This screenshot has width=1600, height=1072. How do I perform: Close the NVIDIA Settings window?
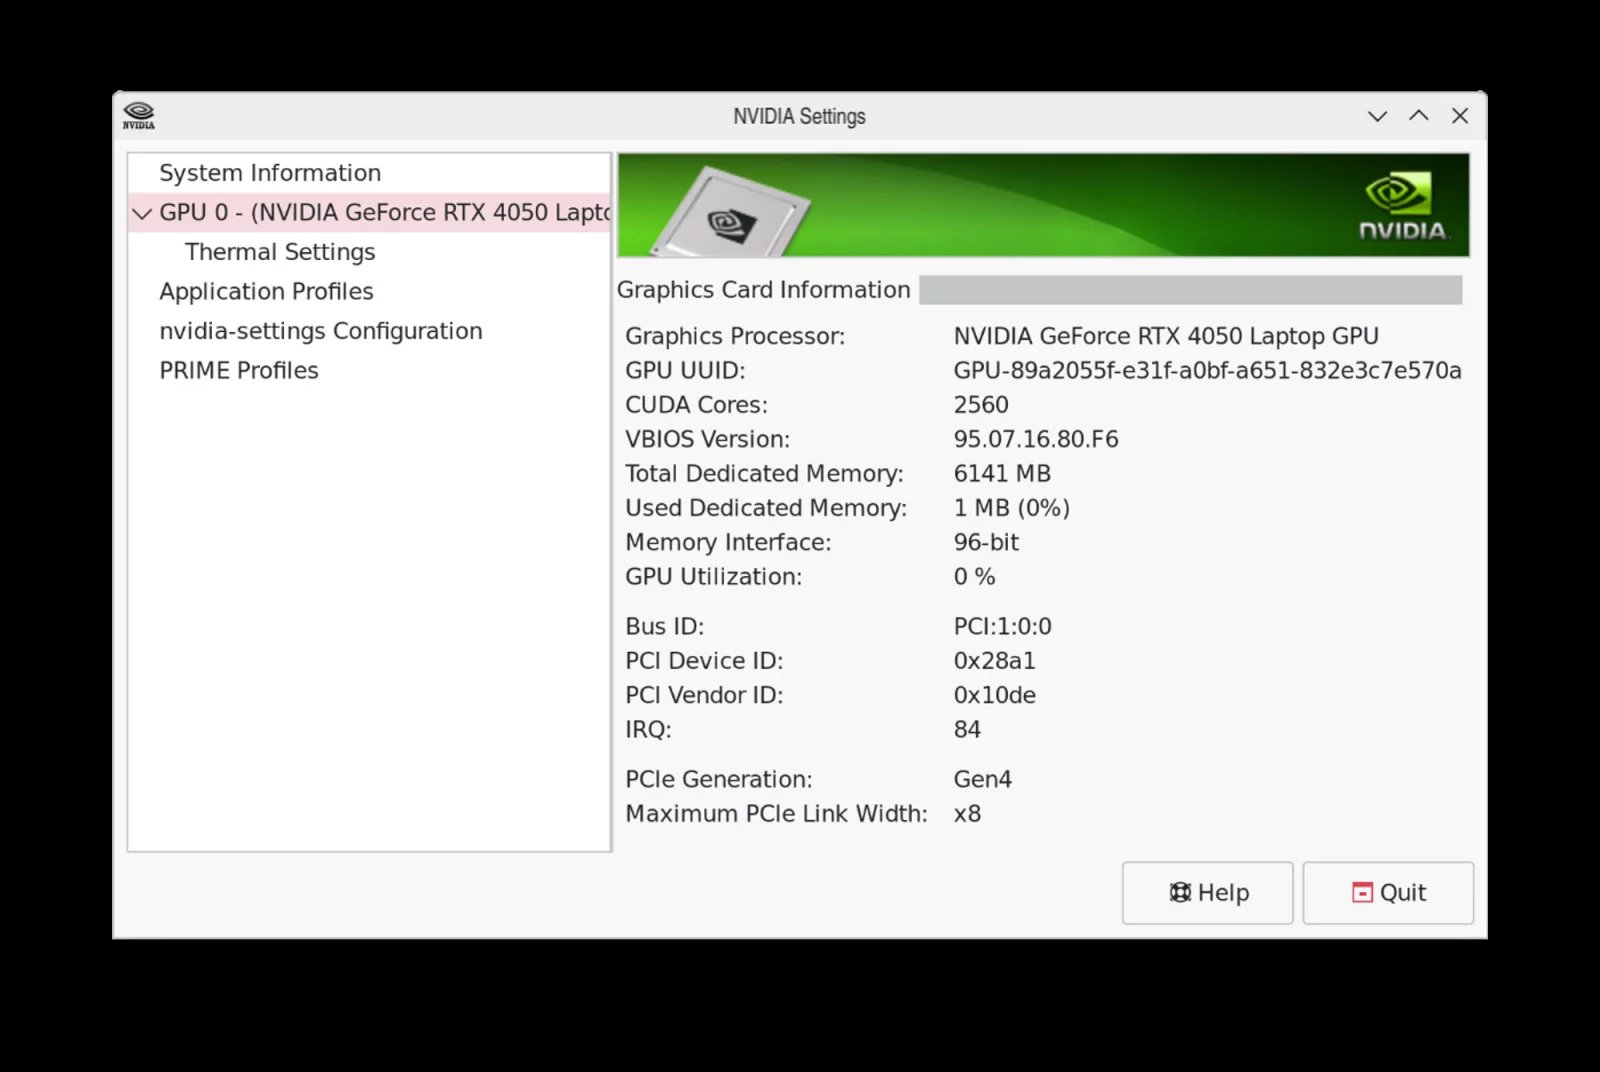point(1460,116)
